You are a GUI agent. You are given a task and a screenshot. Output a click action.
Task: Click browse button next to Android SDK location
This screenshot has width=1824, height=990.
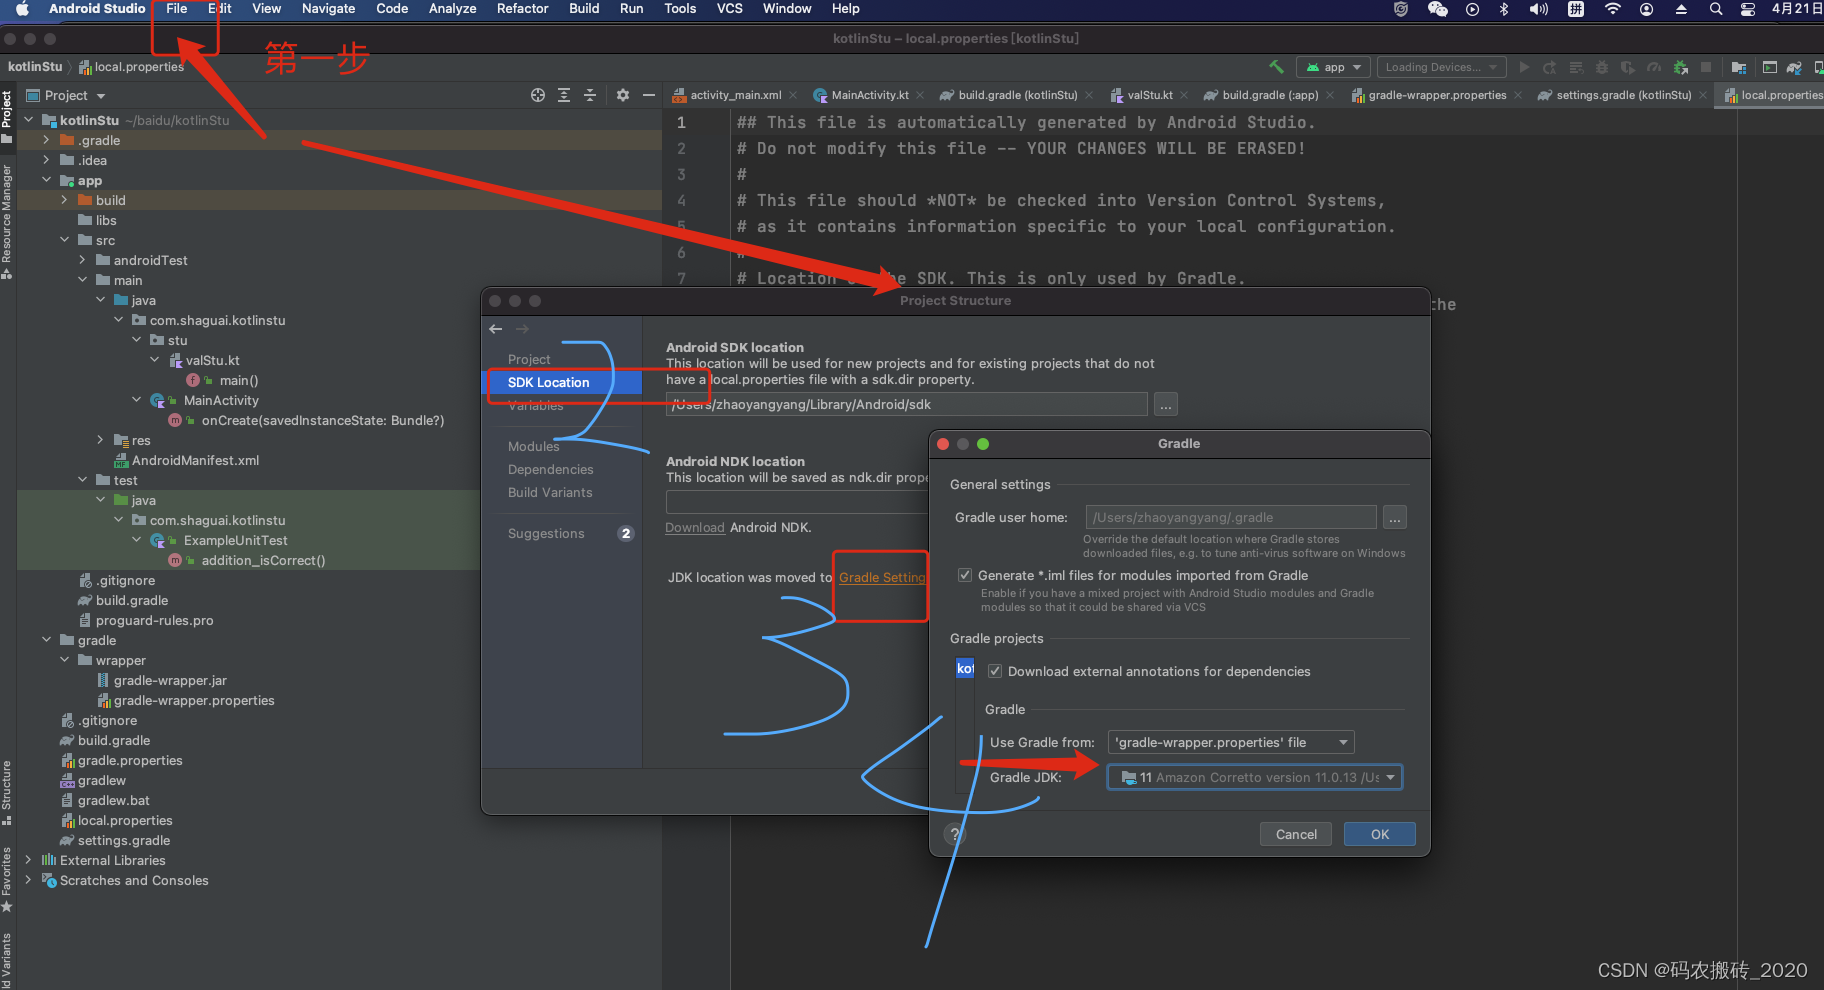tap(1166, 404)
